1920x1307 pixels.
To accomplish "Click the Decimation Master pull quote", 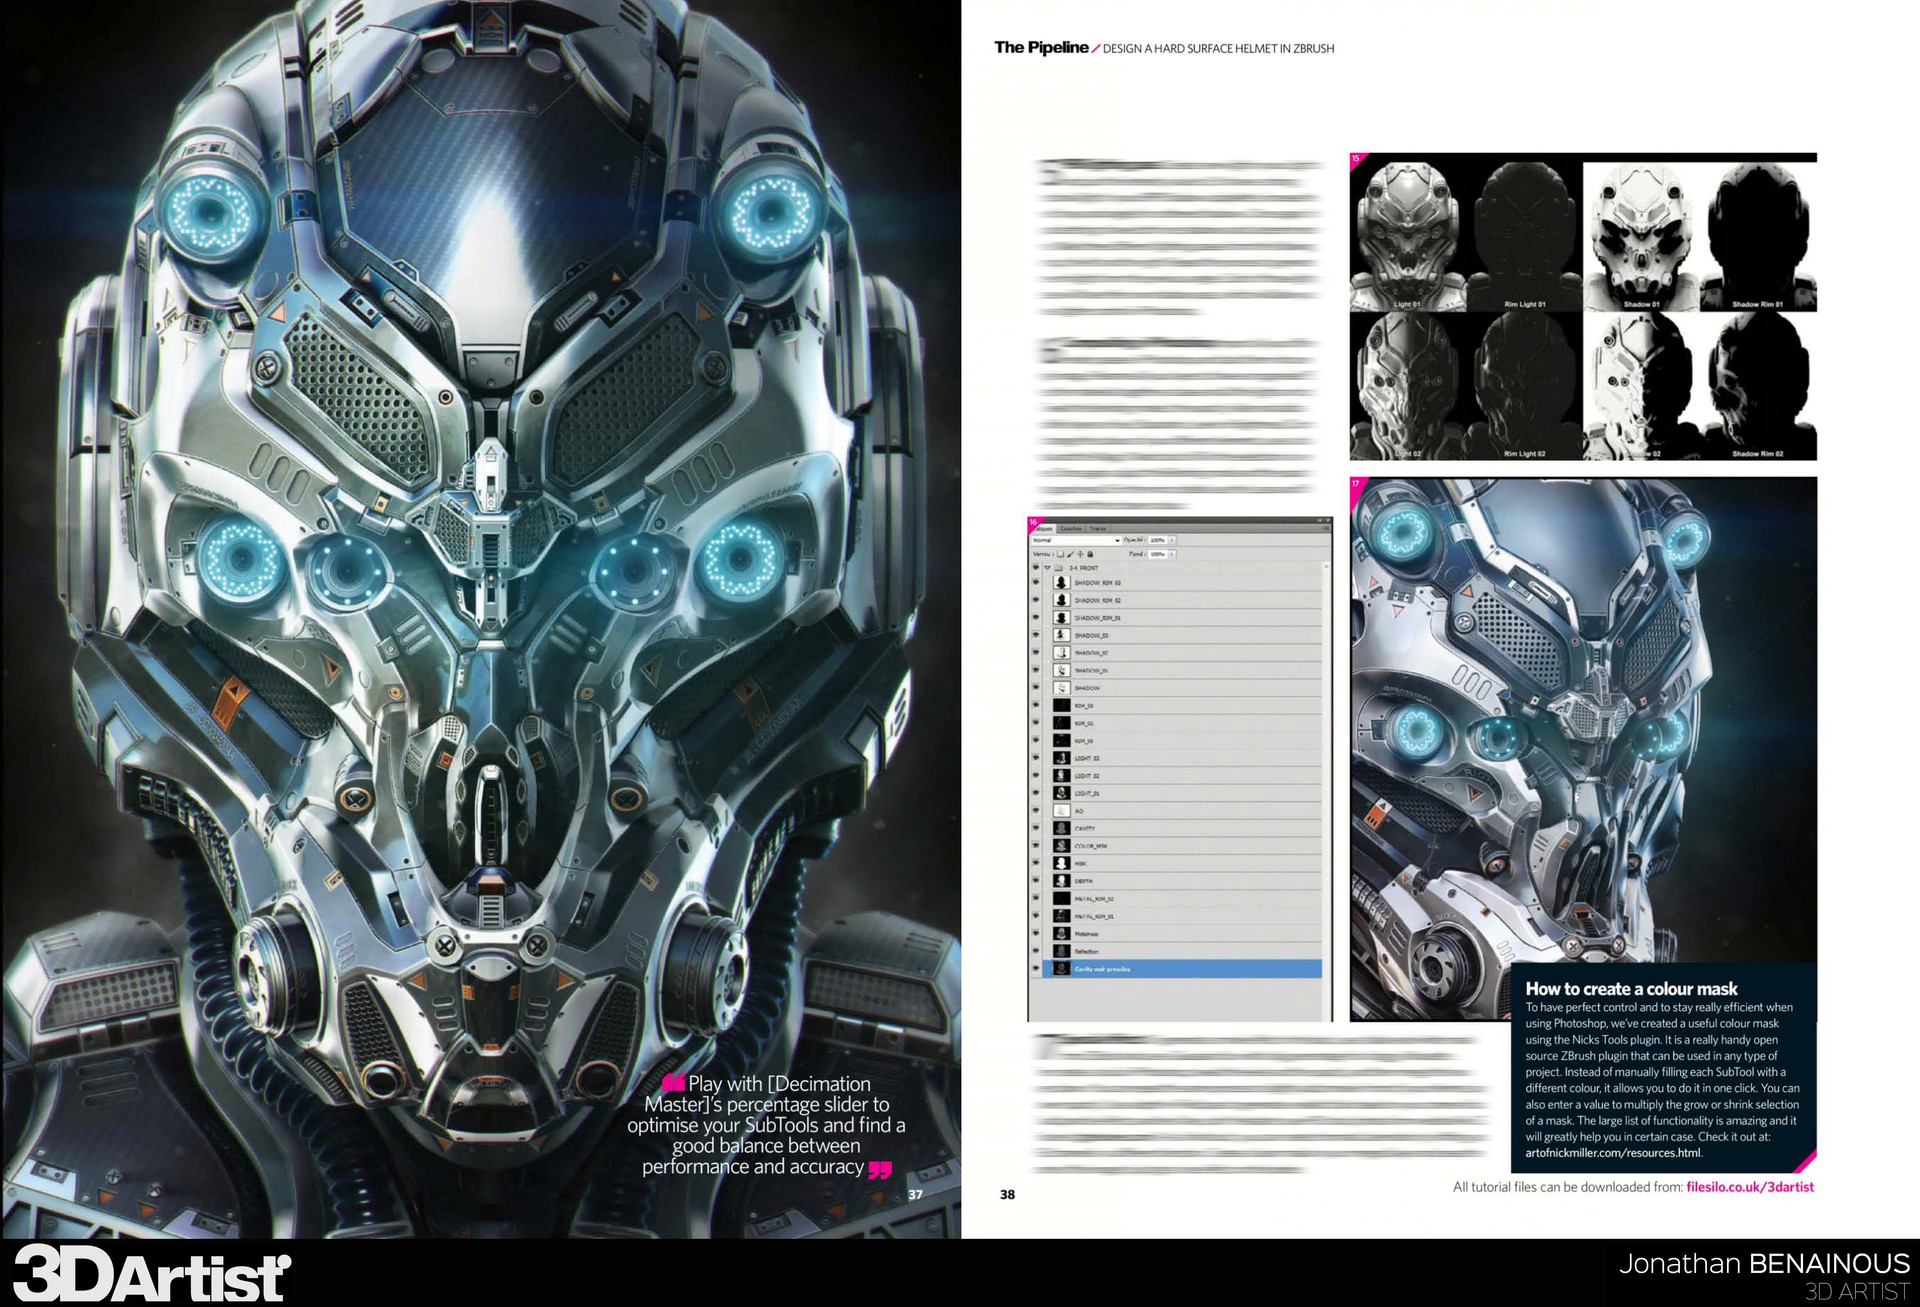I will [x=767, y=1125].
